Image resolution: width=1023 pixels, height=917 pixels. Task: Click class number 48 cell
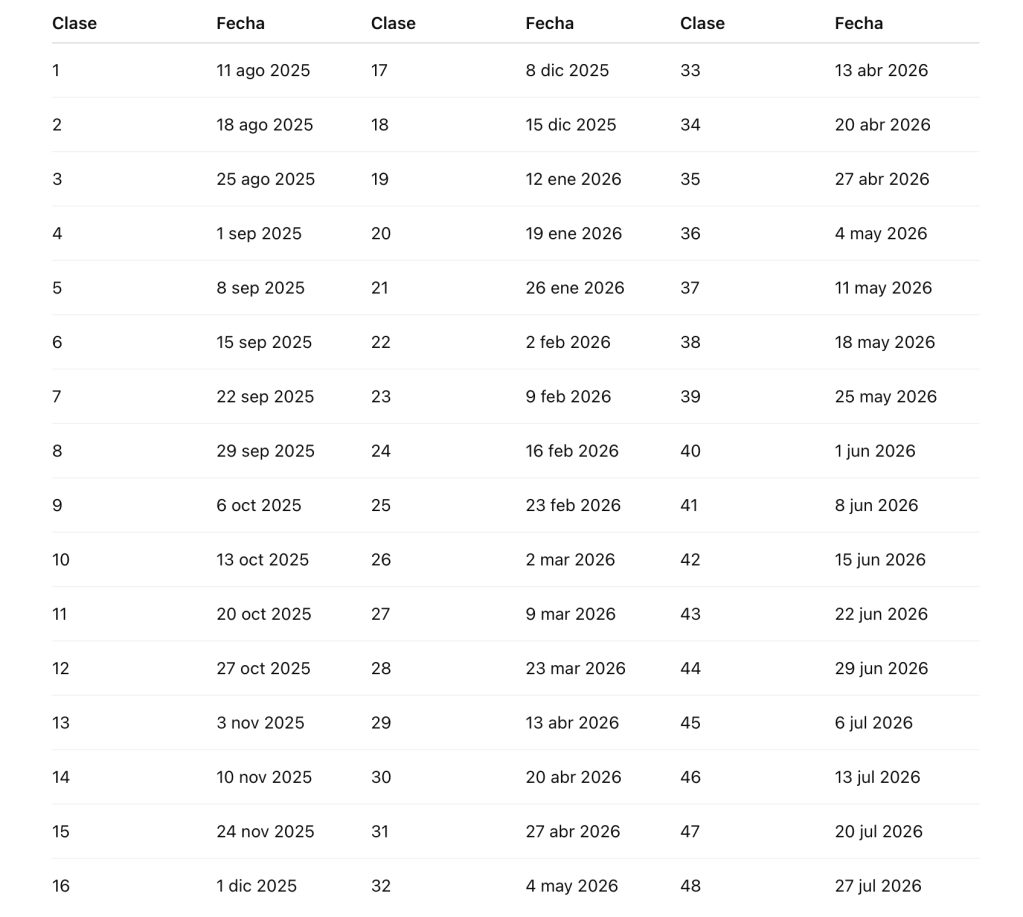pos(690,886)
